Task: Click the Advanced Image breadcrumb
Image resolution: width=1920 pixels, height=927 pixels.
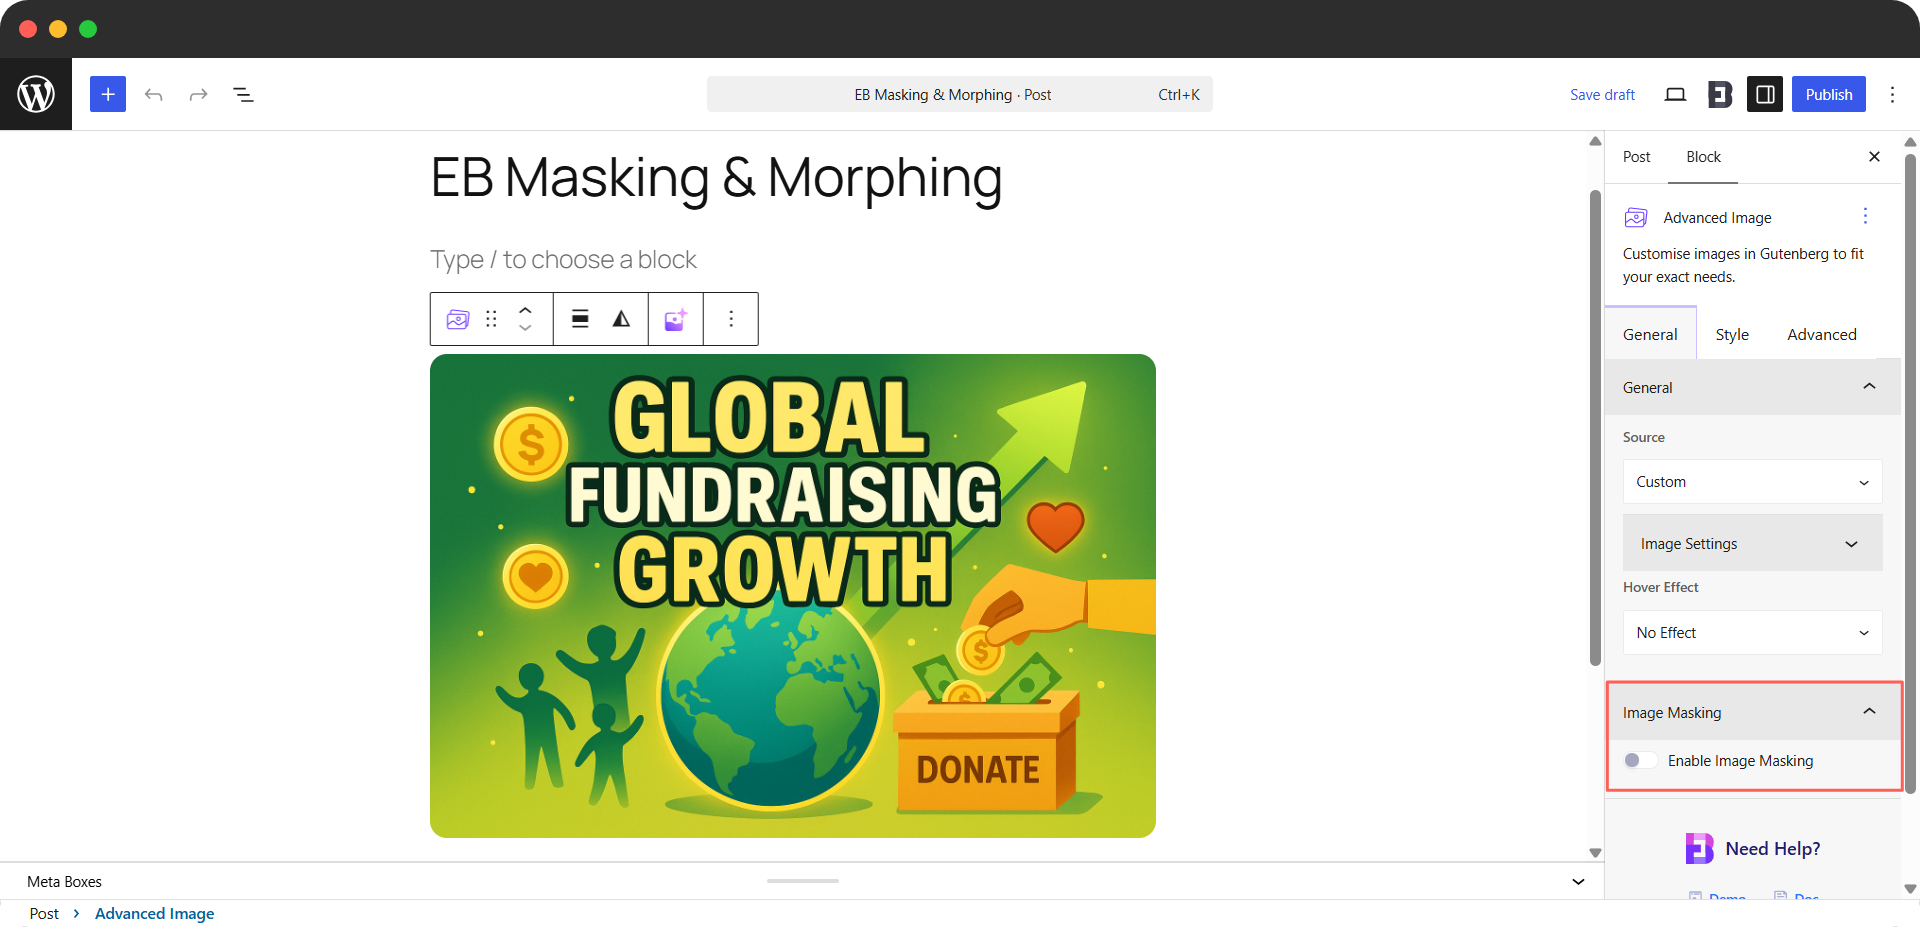Action: (154, 914)
